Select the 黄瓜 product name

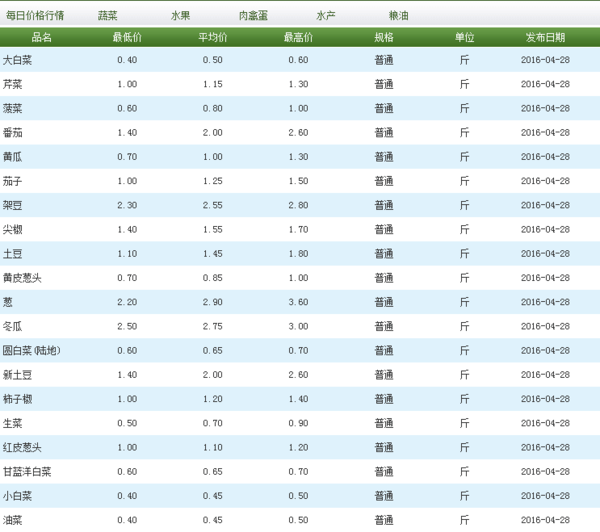coord(12,157)
